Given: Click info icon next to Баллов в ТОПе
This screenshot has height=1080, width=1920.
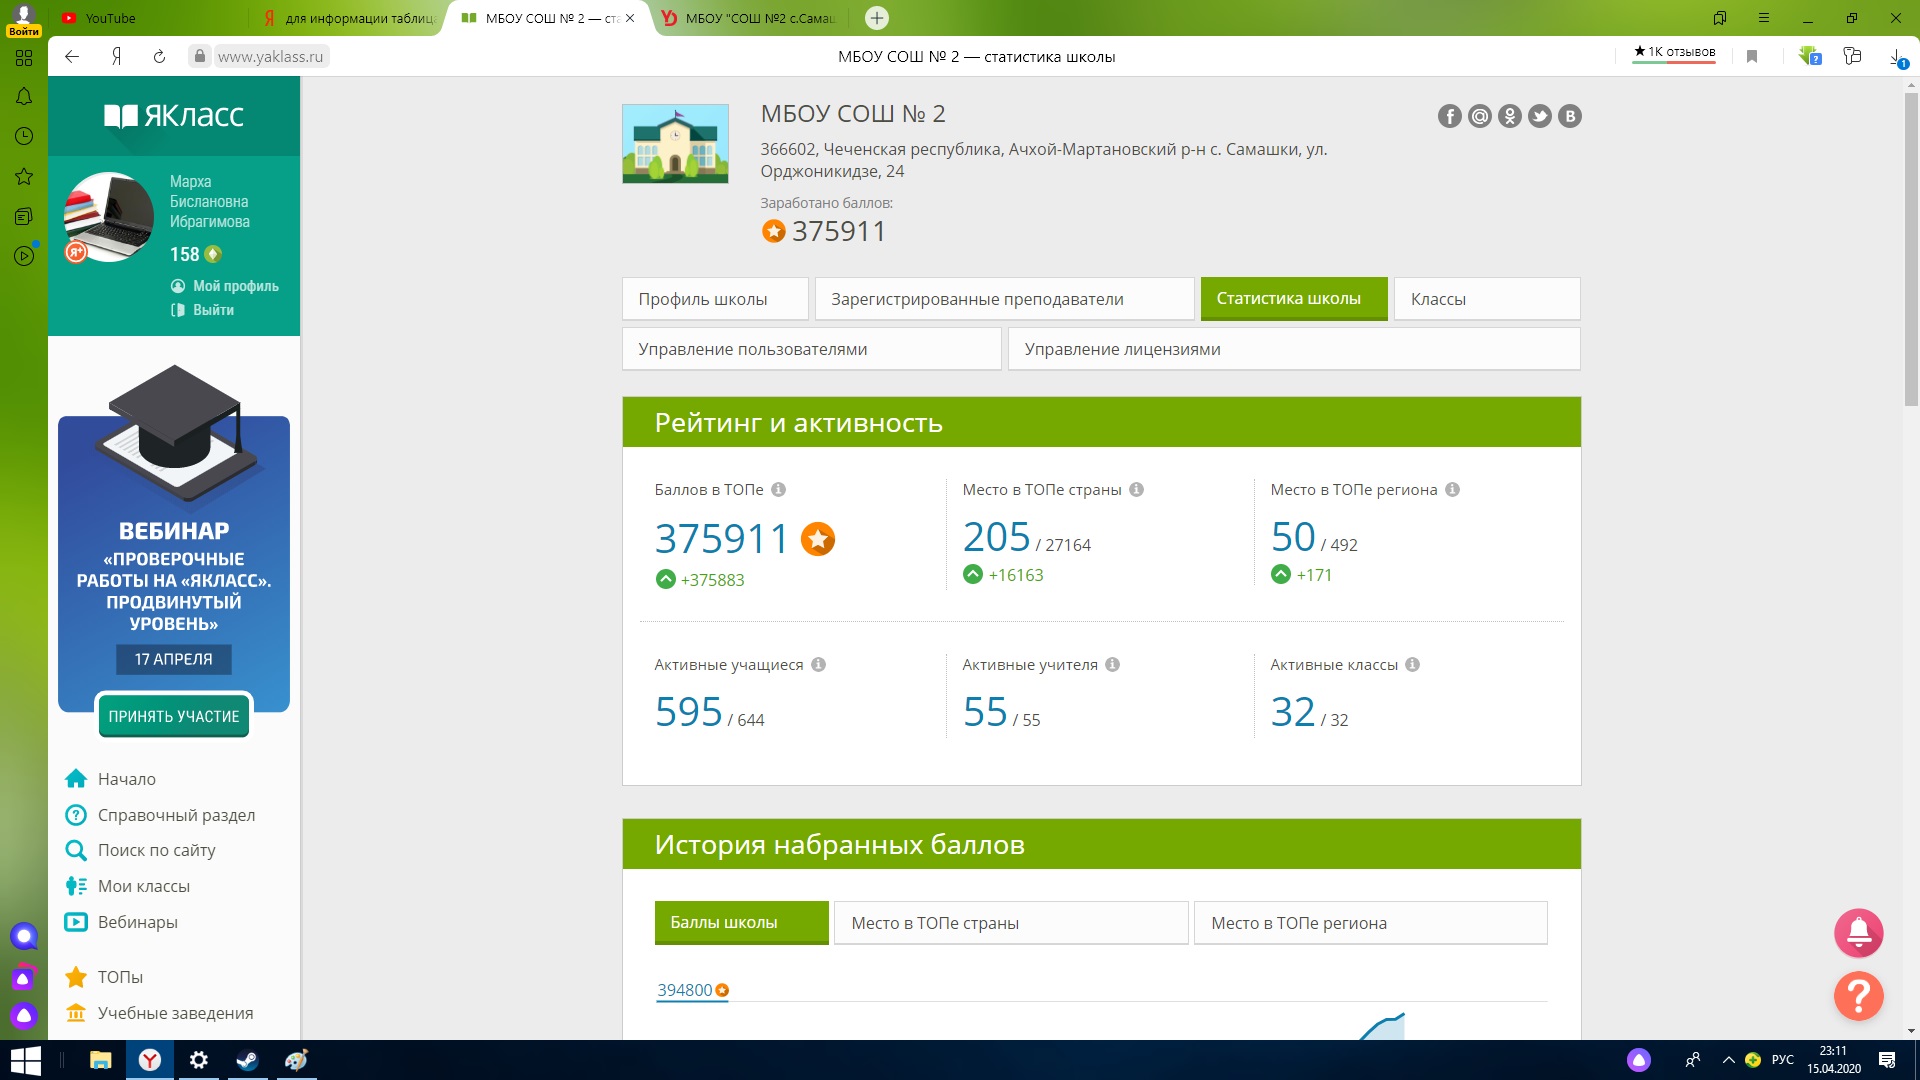Looking at the screenshot, I should point(778,490).
